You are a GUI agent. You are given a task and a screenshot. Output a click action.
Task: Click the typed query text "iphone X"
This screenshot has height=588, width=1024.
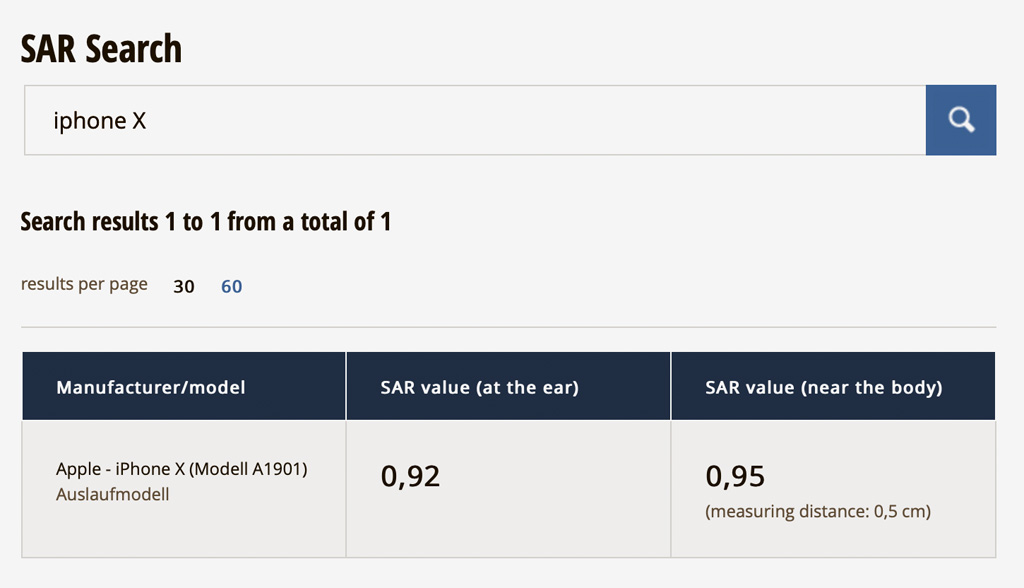click(x=100, y=121)
